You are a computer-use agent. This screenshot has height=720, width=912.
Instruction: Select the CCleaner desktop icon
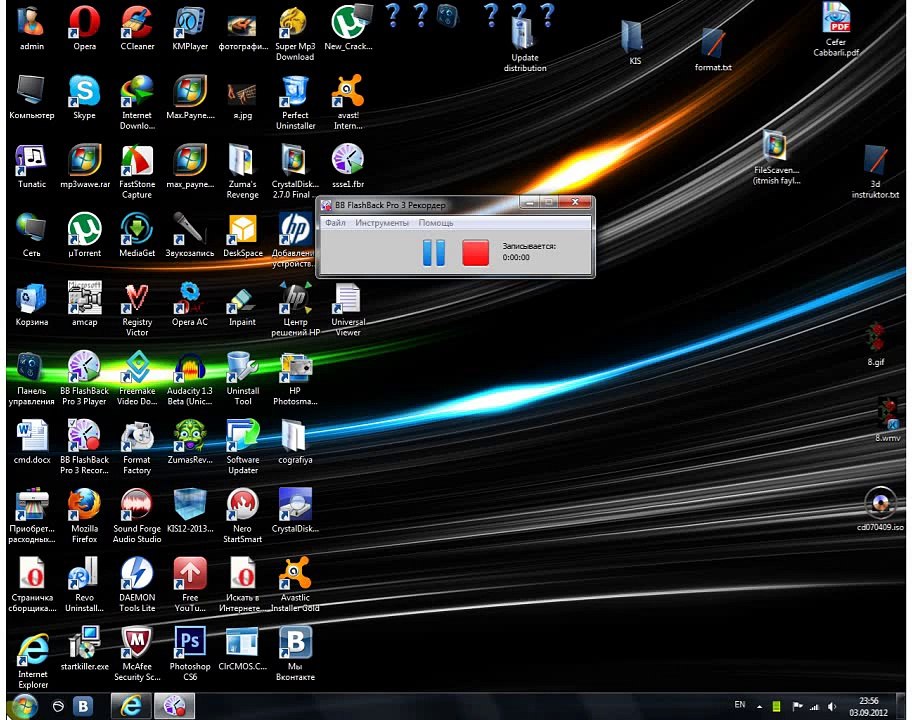(x=137, y=28)
